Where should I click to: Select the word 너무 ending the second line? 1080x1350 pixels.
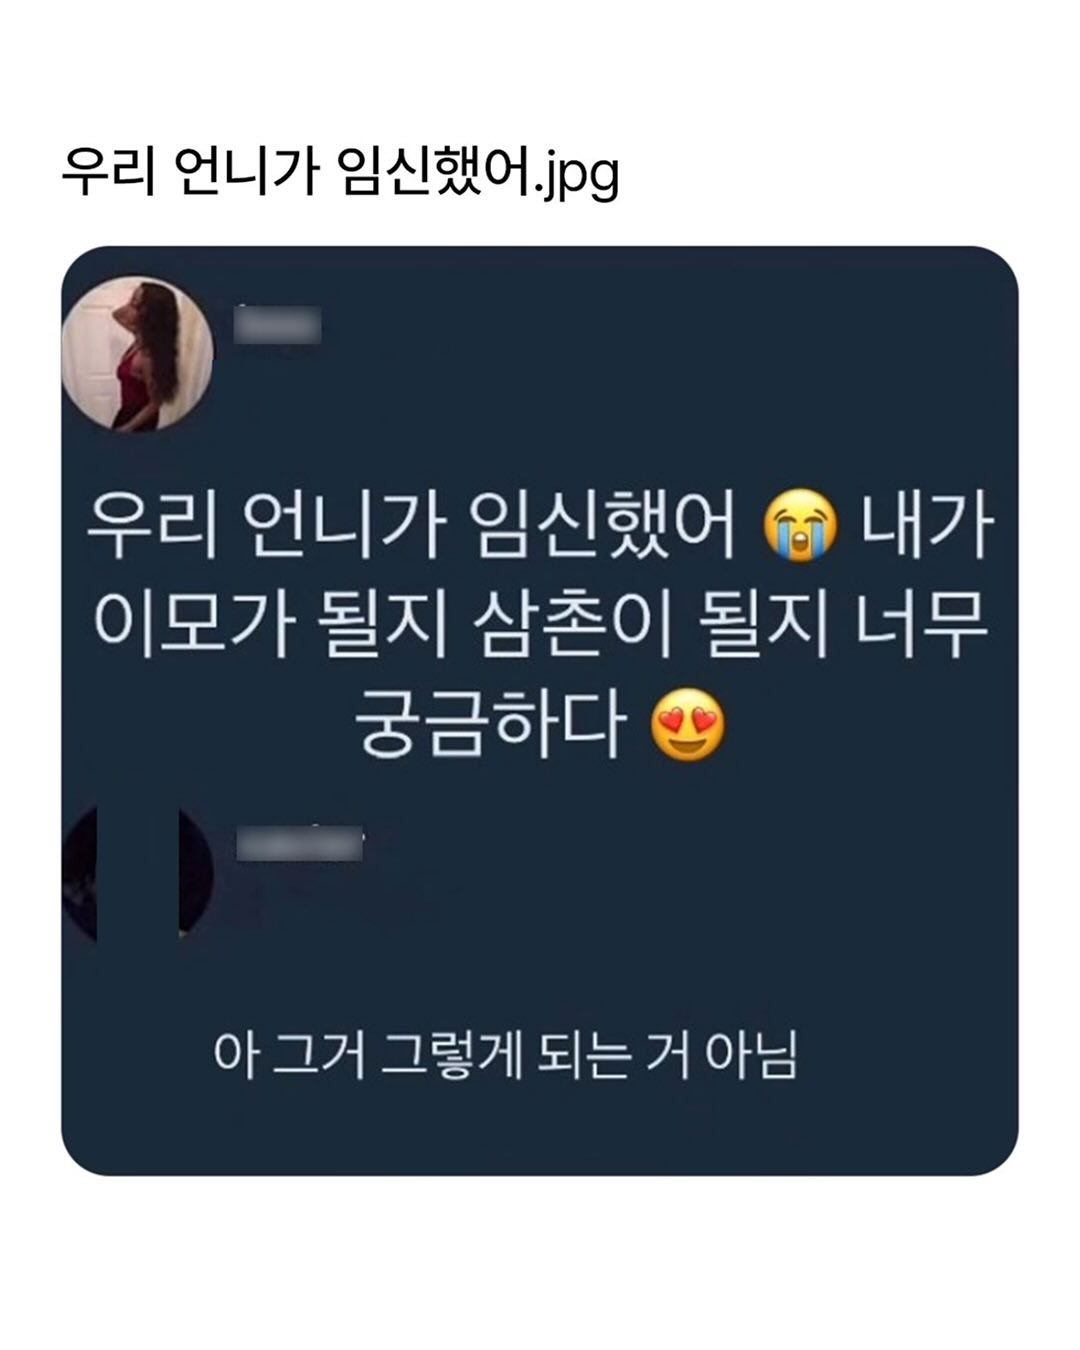(923, 626)
